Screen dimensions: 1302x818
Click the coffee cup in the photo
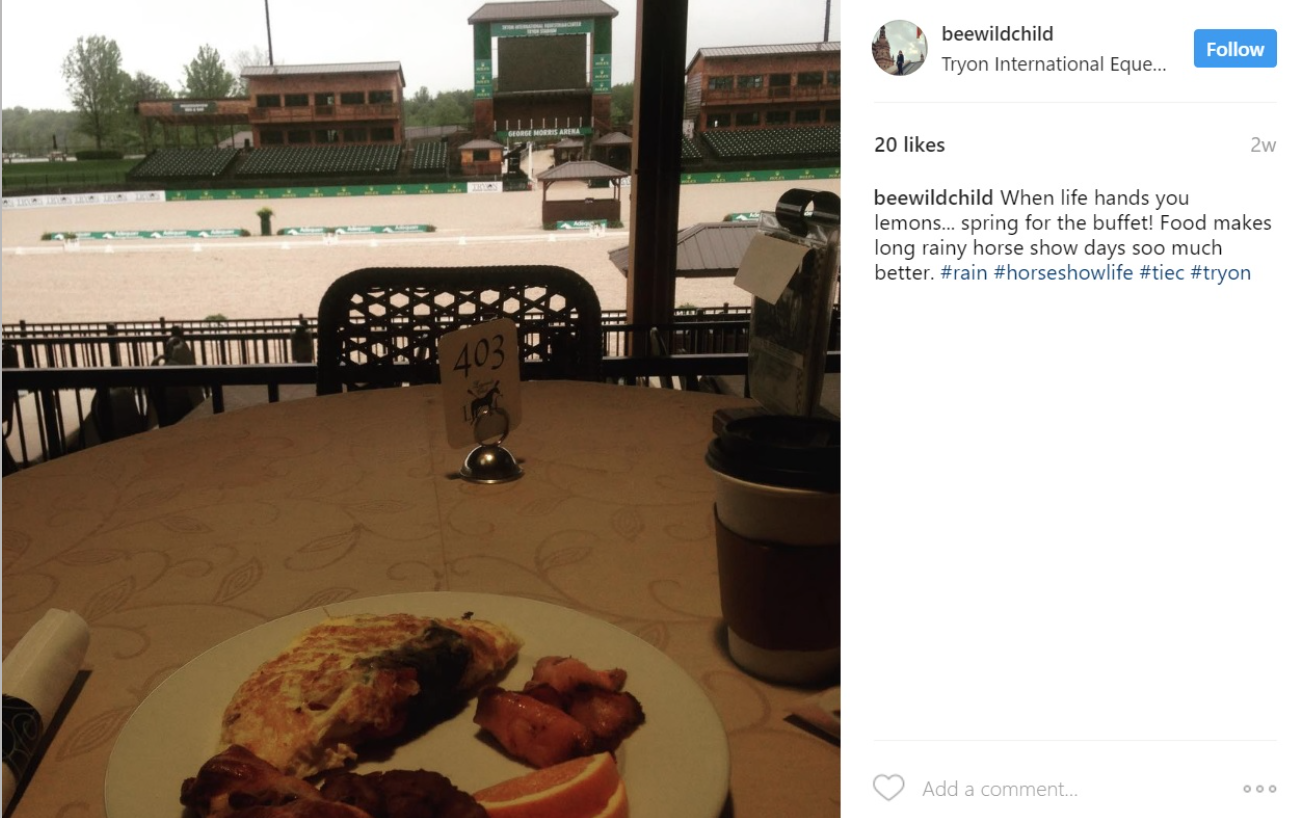[775, 545]
